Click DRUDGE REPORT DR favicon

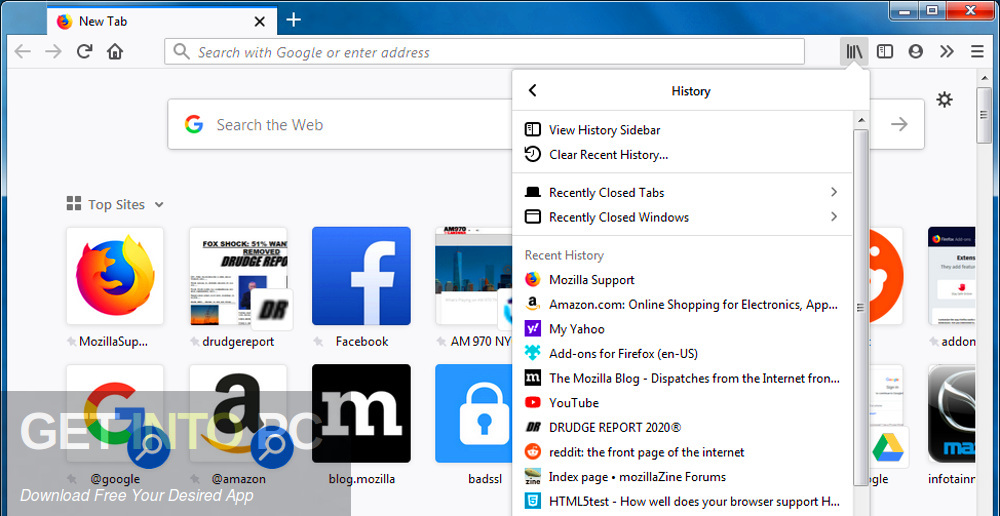point(533,427)
